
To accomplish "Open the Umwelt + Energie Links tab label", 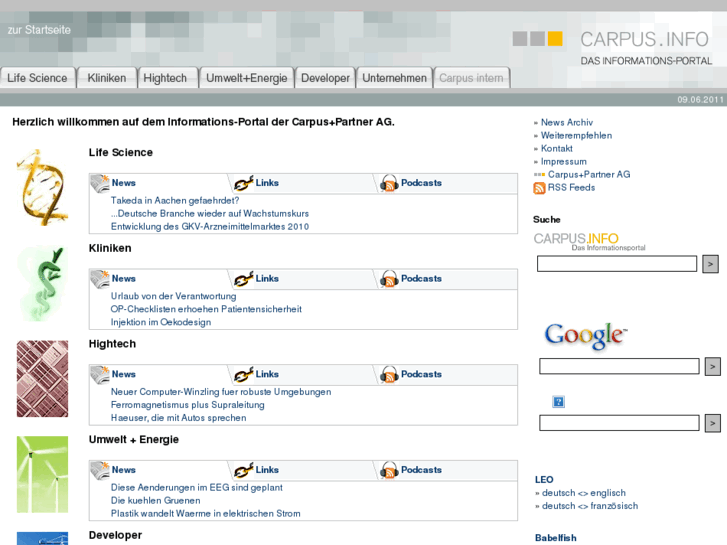I will [x=267, y=469].
